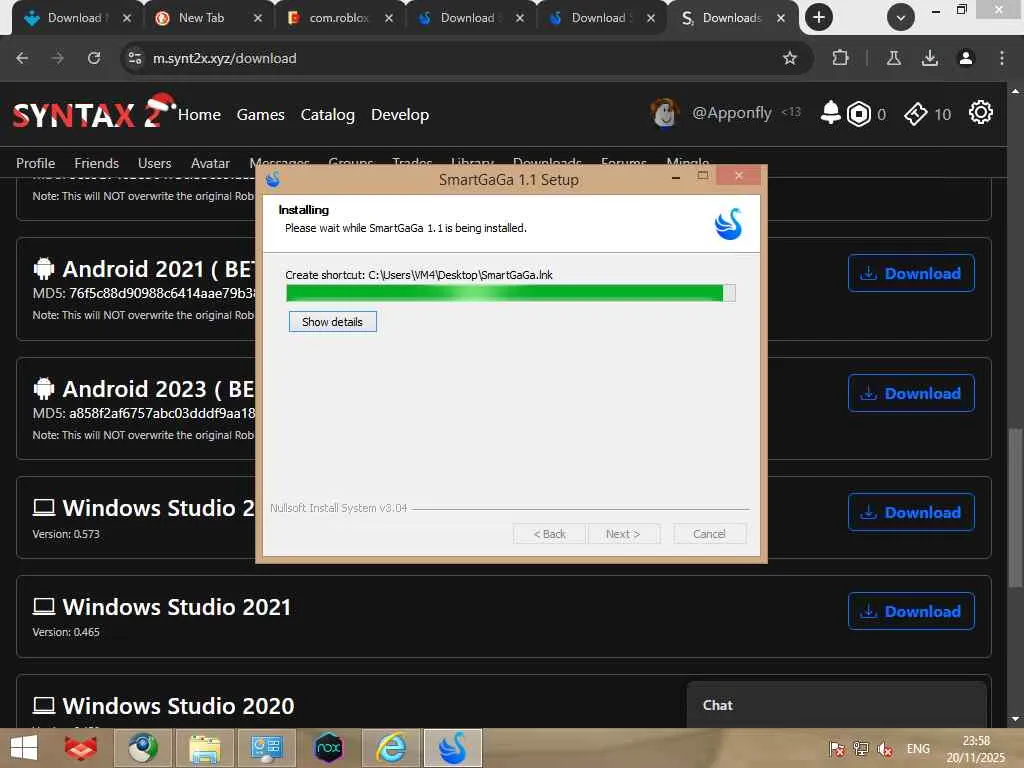Go to the Avatar sub-navigation link
Viewport: 1024px width, 768px height.
point(210,163)
